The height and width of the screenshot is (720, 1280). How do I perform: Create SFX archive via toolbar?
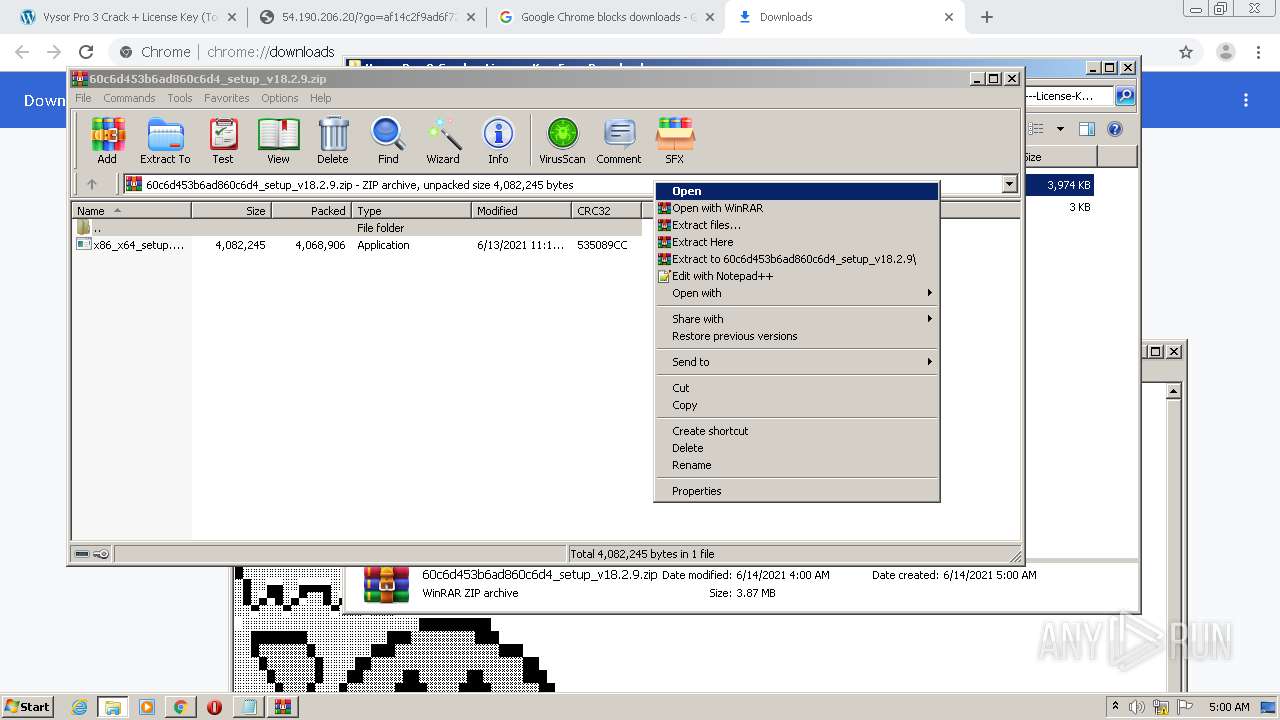pyautogui.click(x=675, y=141)
